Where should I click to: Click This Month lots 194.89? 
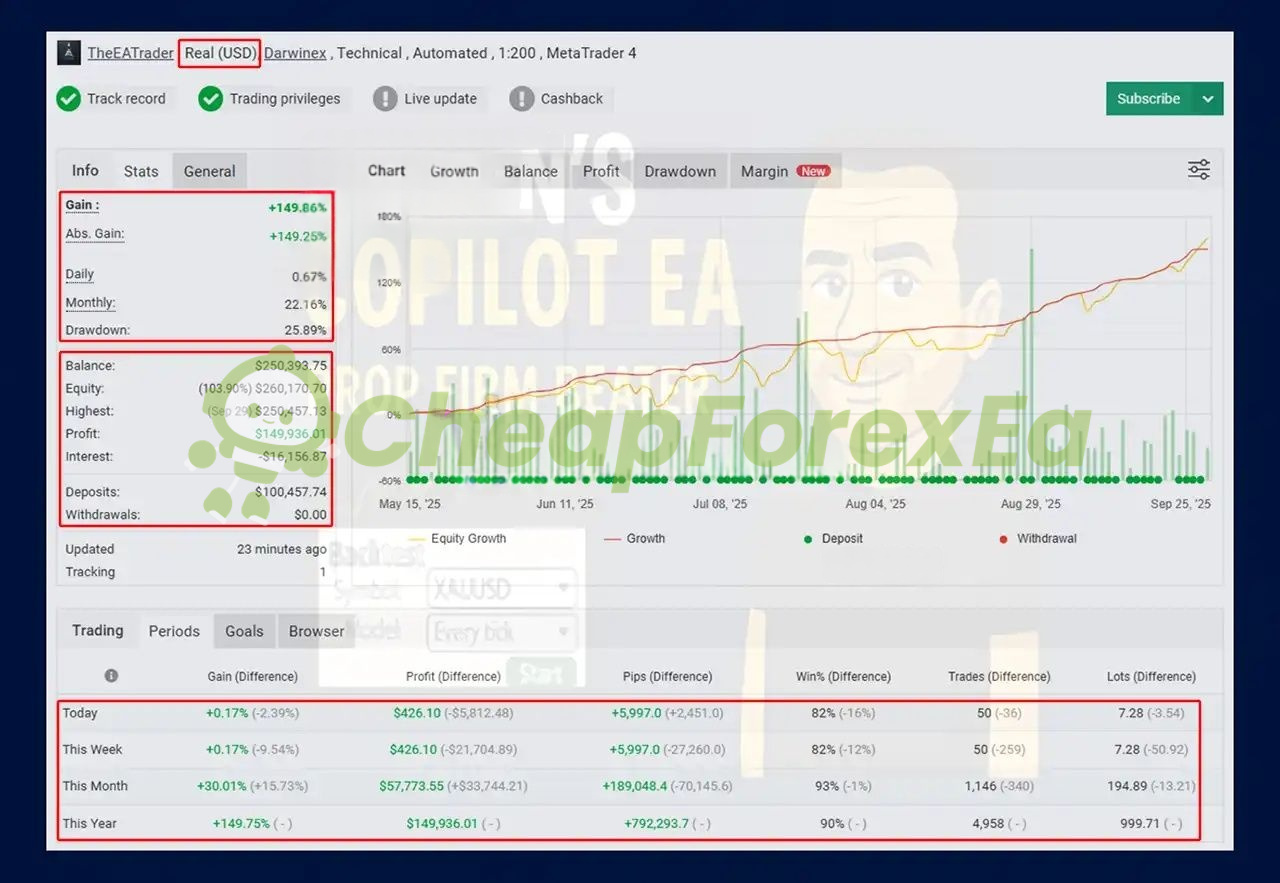tap(1127, 786)
